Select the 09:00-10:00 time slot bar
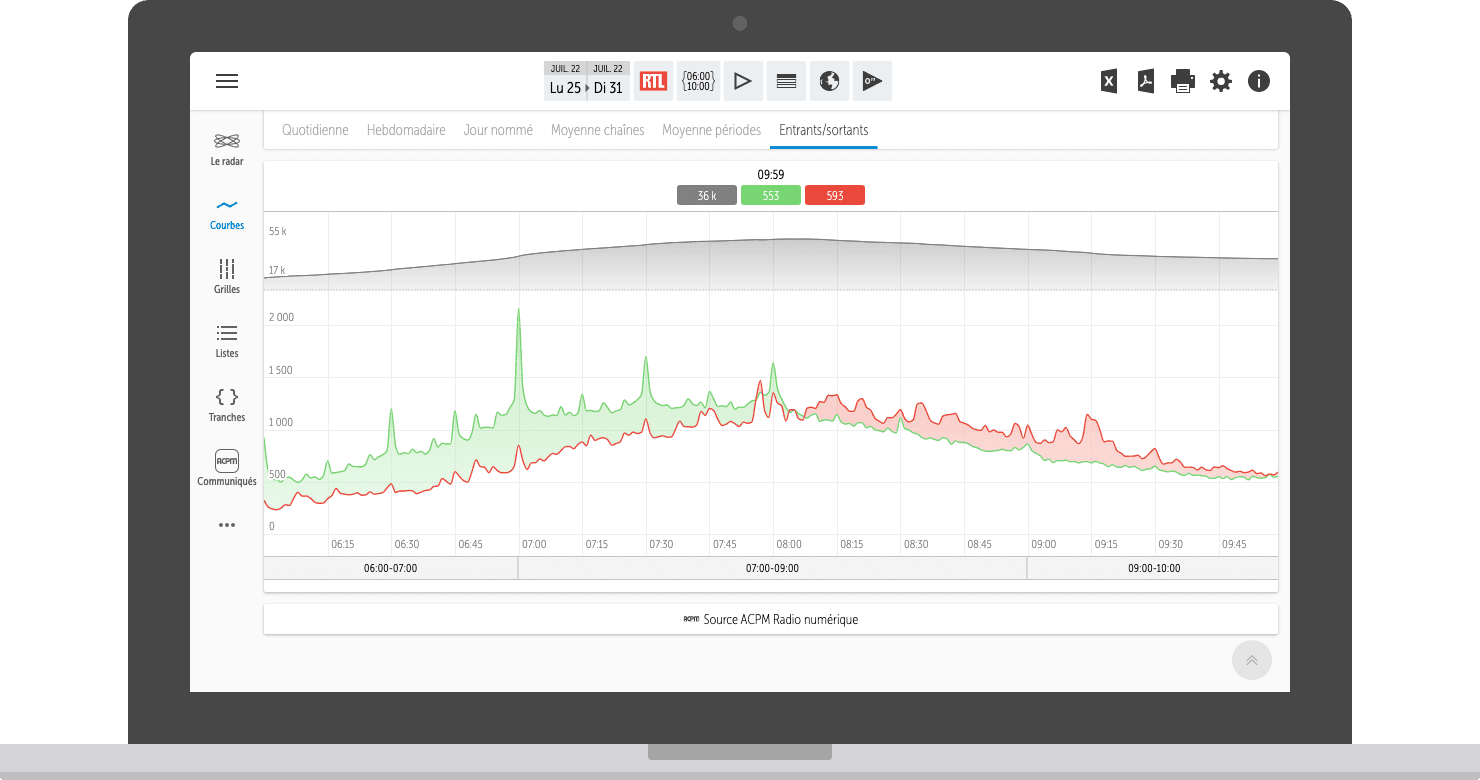This screenshot has height=780, width=1480. (1153, 568)
